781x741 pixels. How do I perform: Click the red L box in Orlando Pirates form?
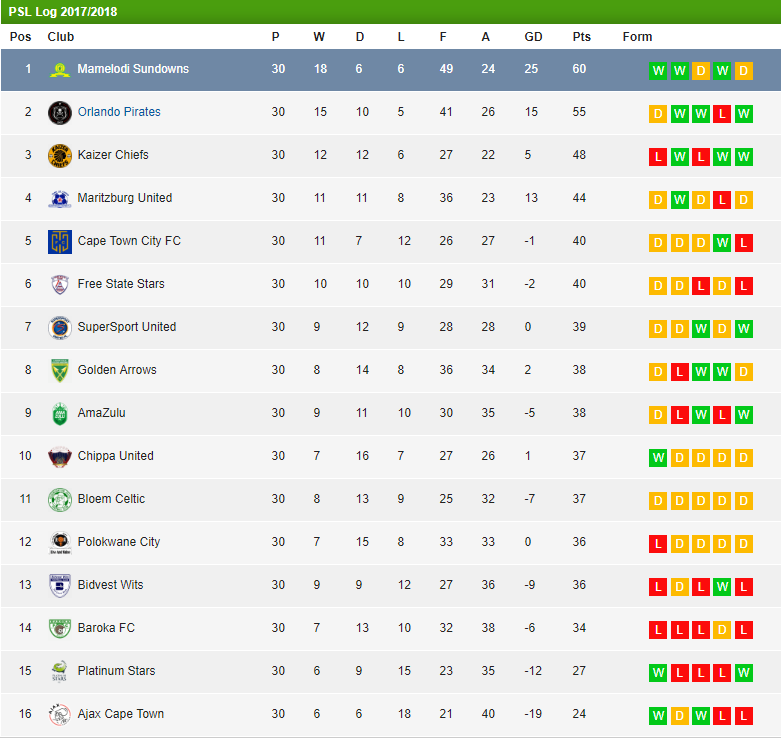[722, 114]
